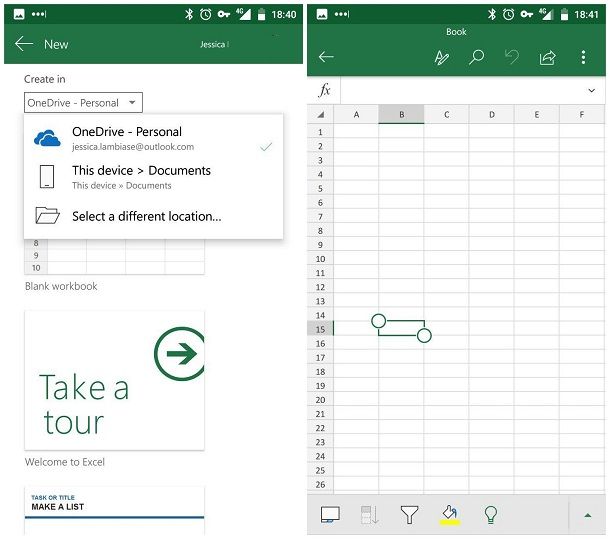
Task: Expand the formula bar with chevron
Action: point(592,90)
